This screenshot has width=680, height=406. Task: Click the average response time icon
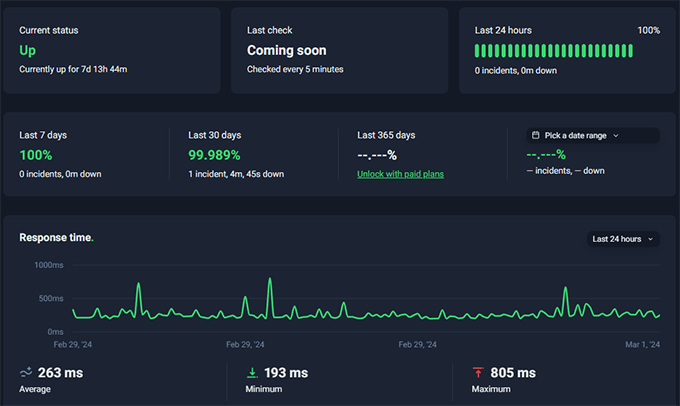(x=27, y=373)
